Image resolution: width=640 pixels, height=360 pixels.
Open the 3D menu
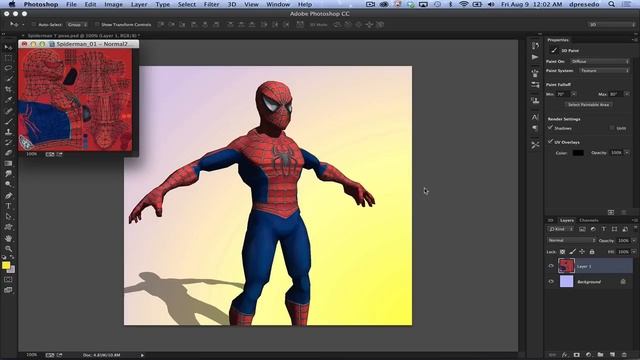[x=232, y=4]
